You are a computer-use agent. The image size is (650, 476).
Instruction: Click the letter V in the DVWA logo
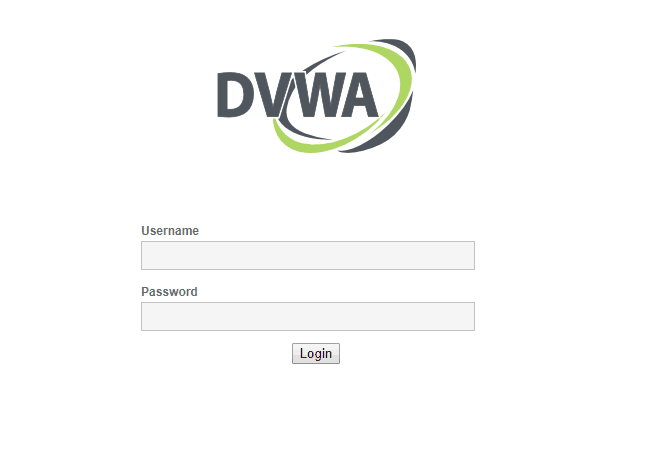(x=270, y=95)
